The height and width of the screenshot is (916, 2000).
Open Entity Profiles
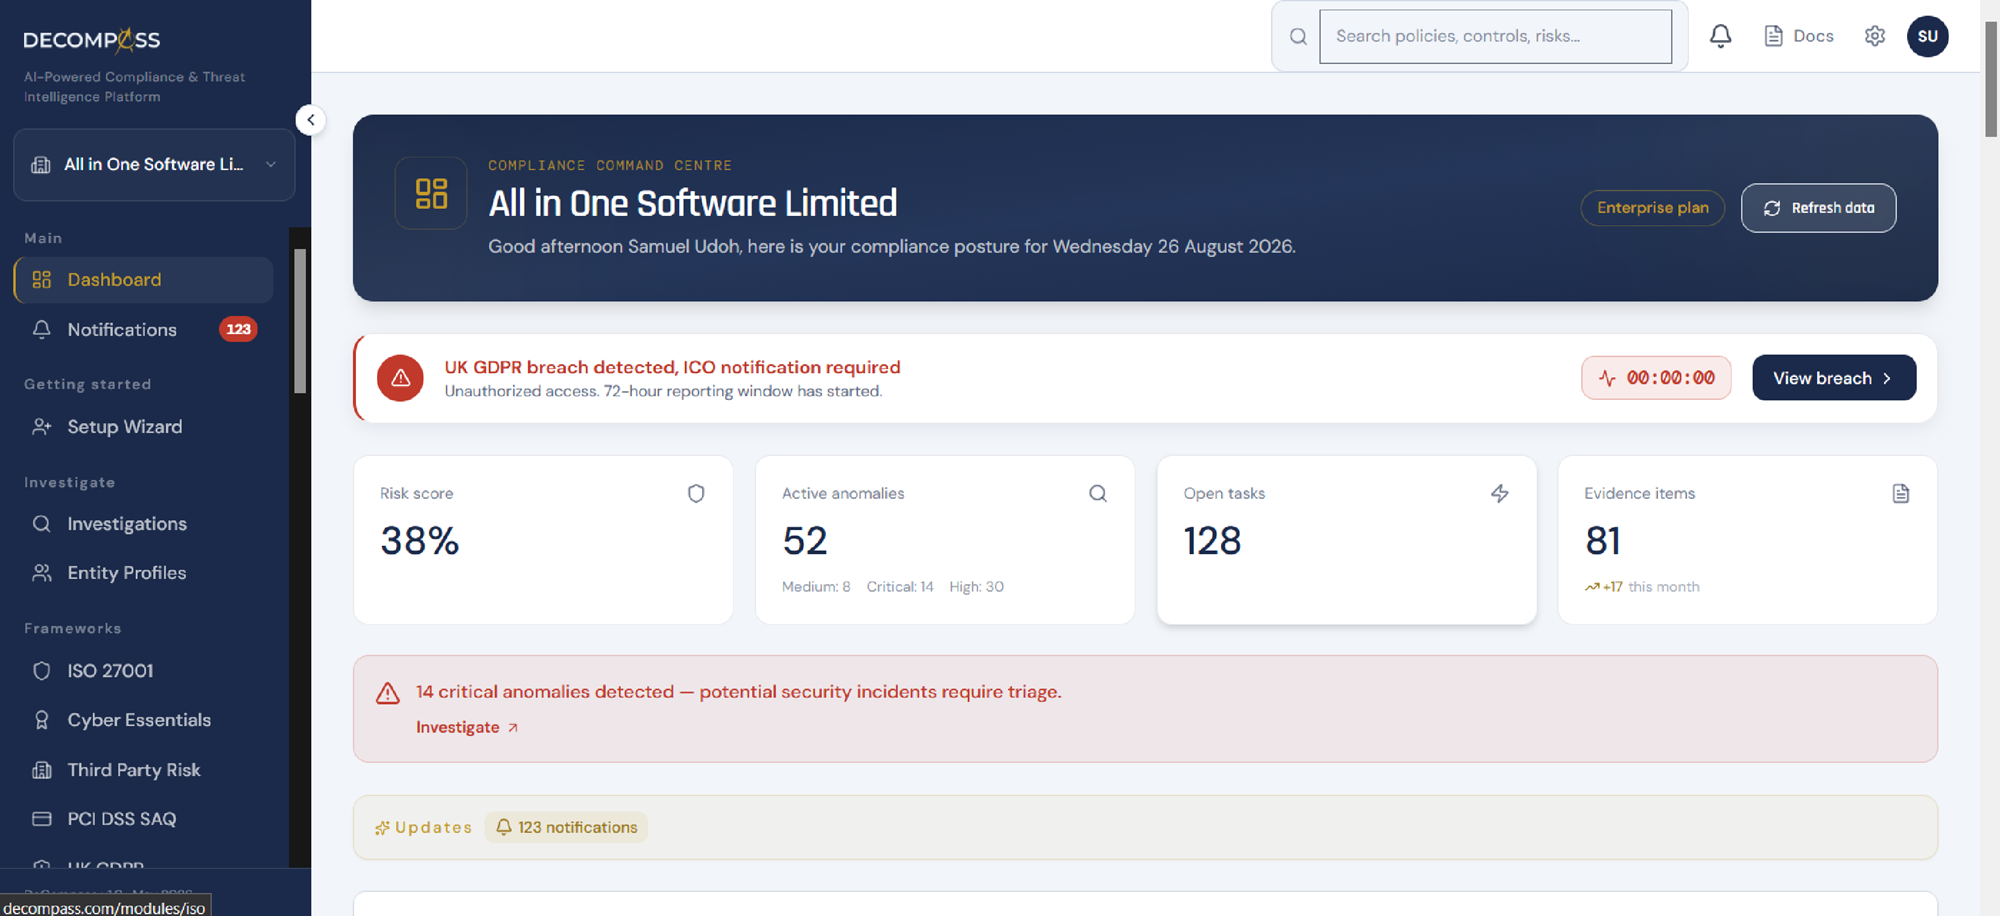[x=143, y=573]
